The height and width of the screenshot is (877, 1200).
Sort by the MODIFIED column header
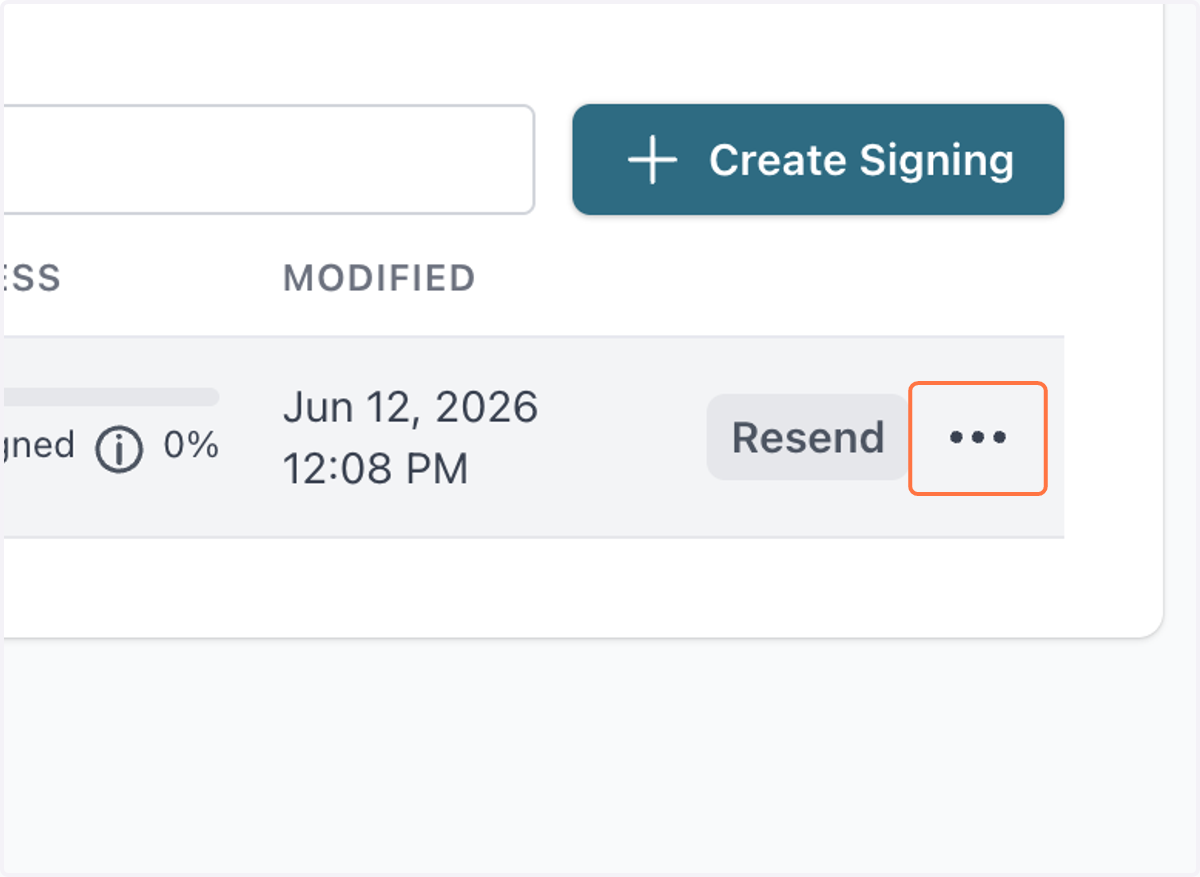(x=379, y=278)
